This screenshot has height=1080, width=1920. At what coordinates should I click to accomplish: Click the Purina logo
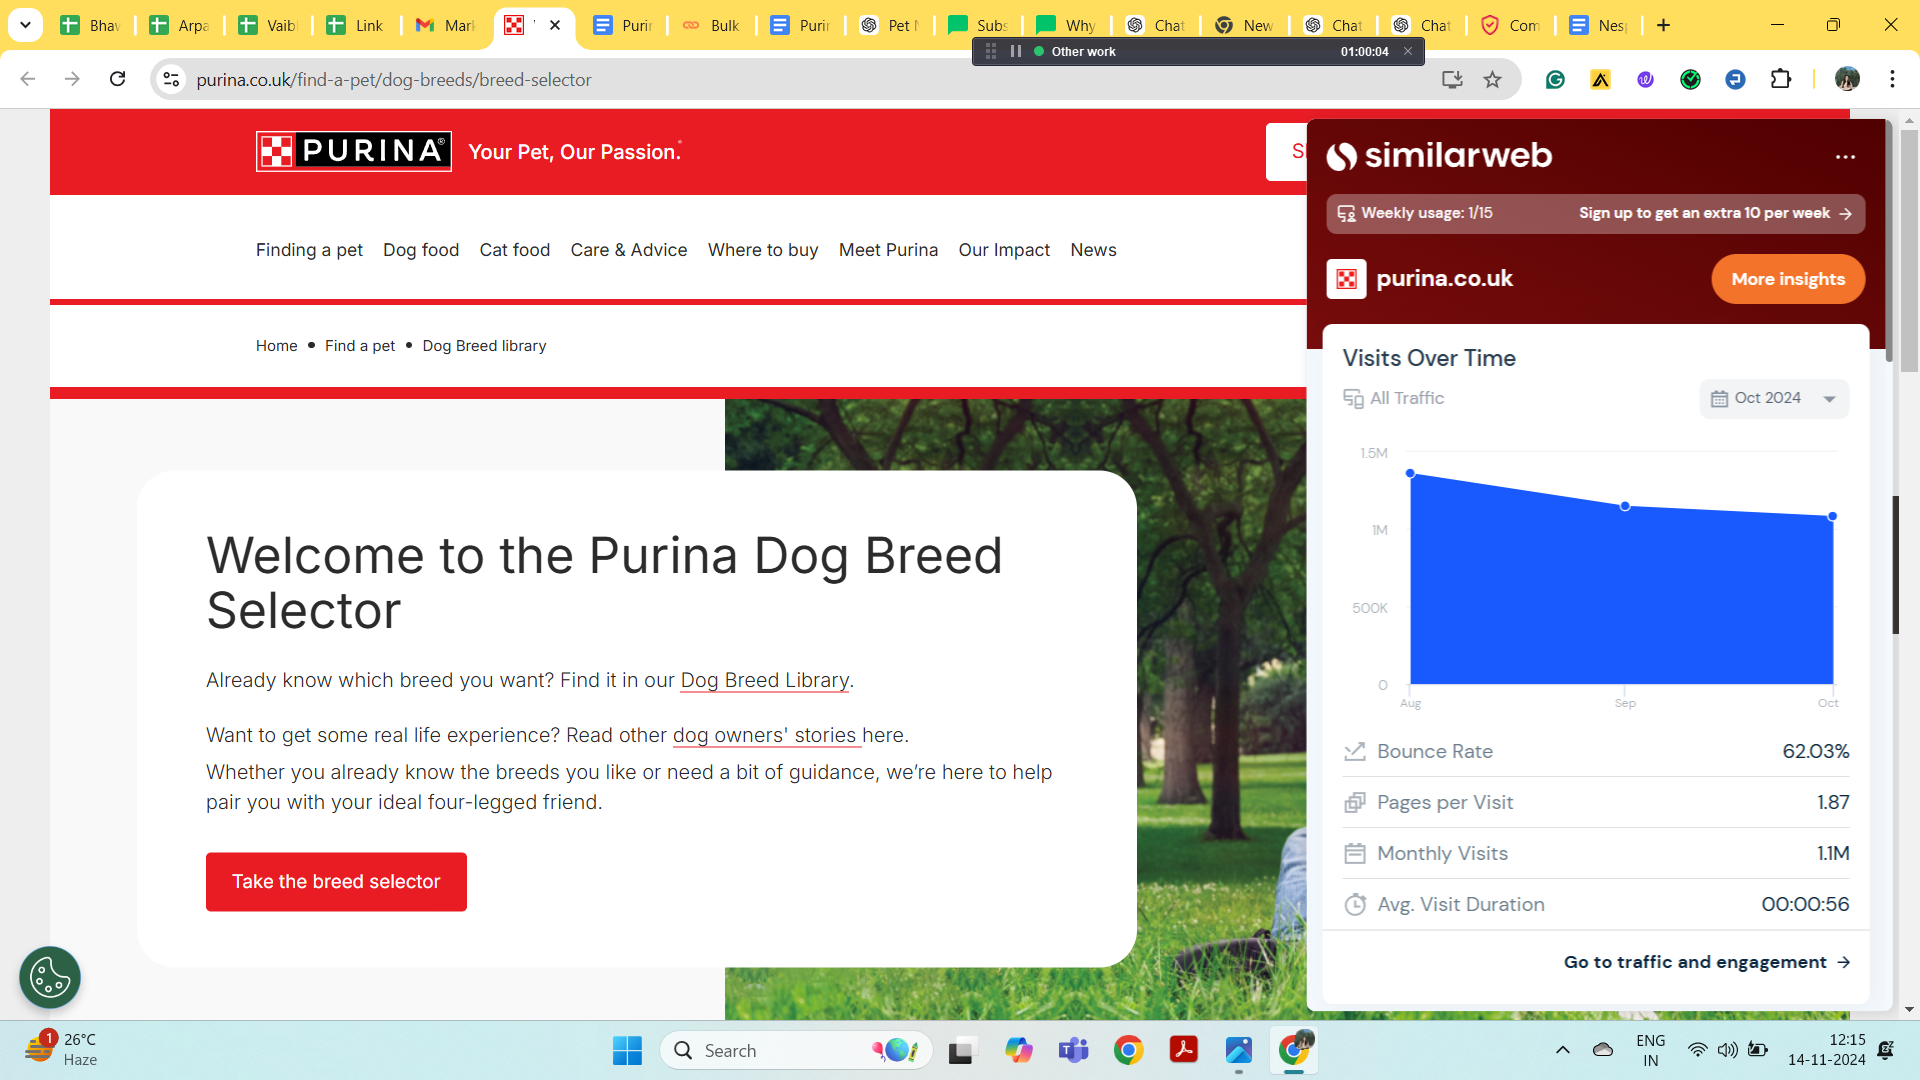pos(353,151)
